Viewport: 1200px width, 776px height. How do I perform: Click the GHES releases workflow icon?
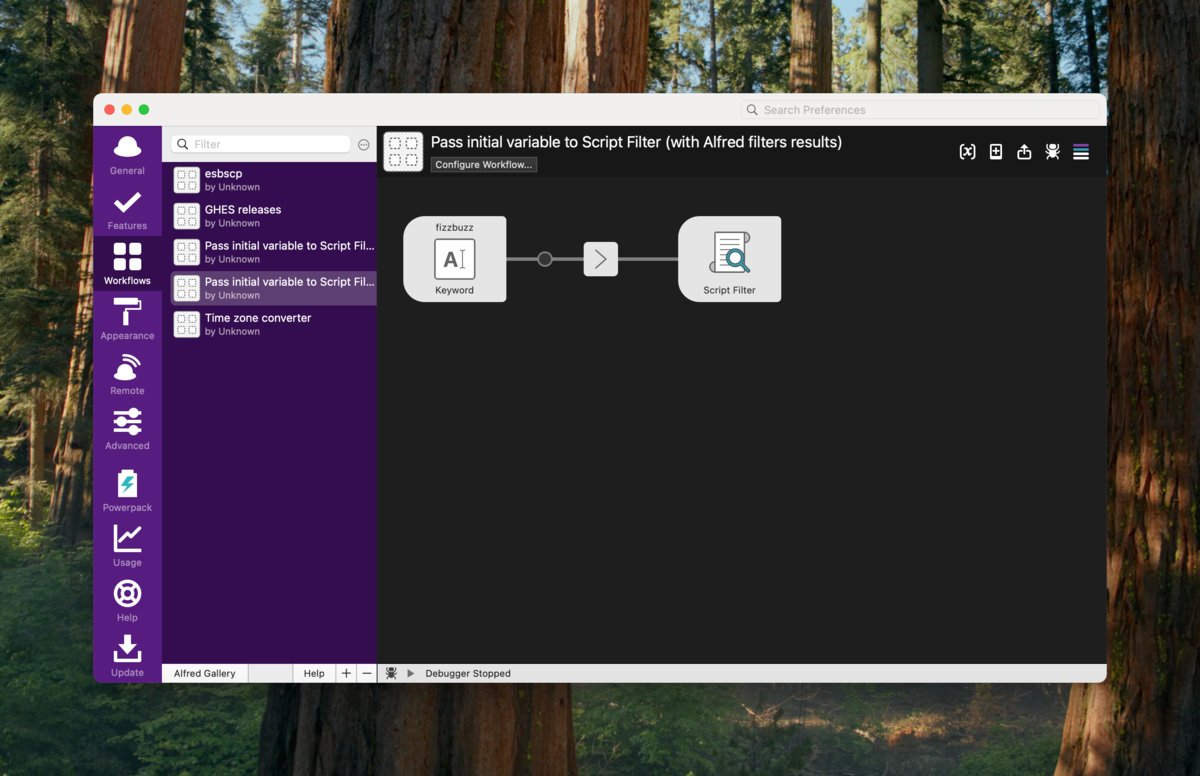point(187,216)
